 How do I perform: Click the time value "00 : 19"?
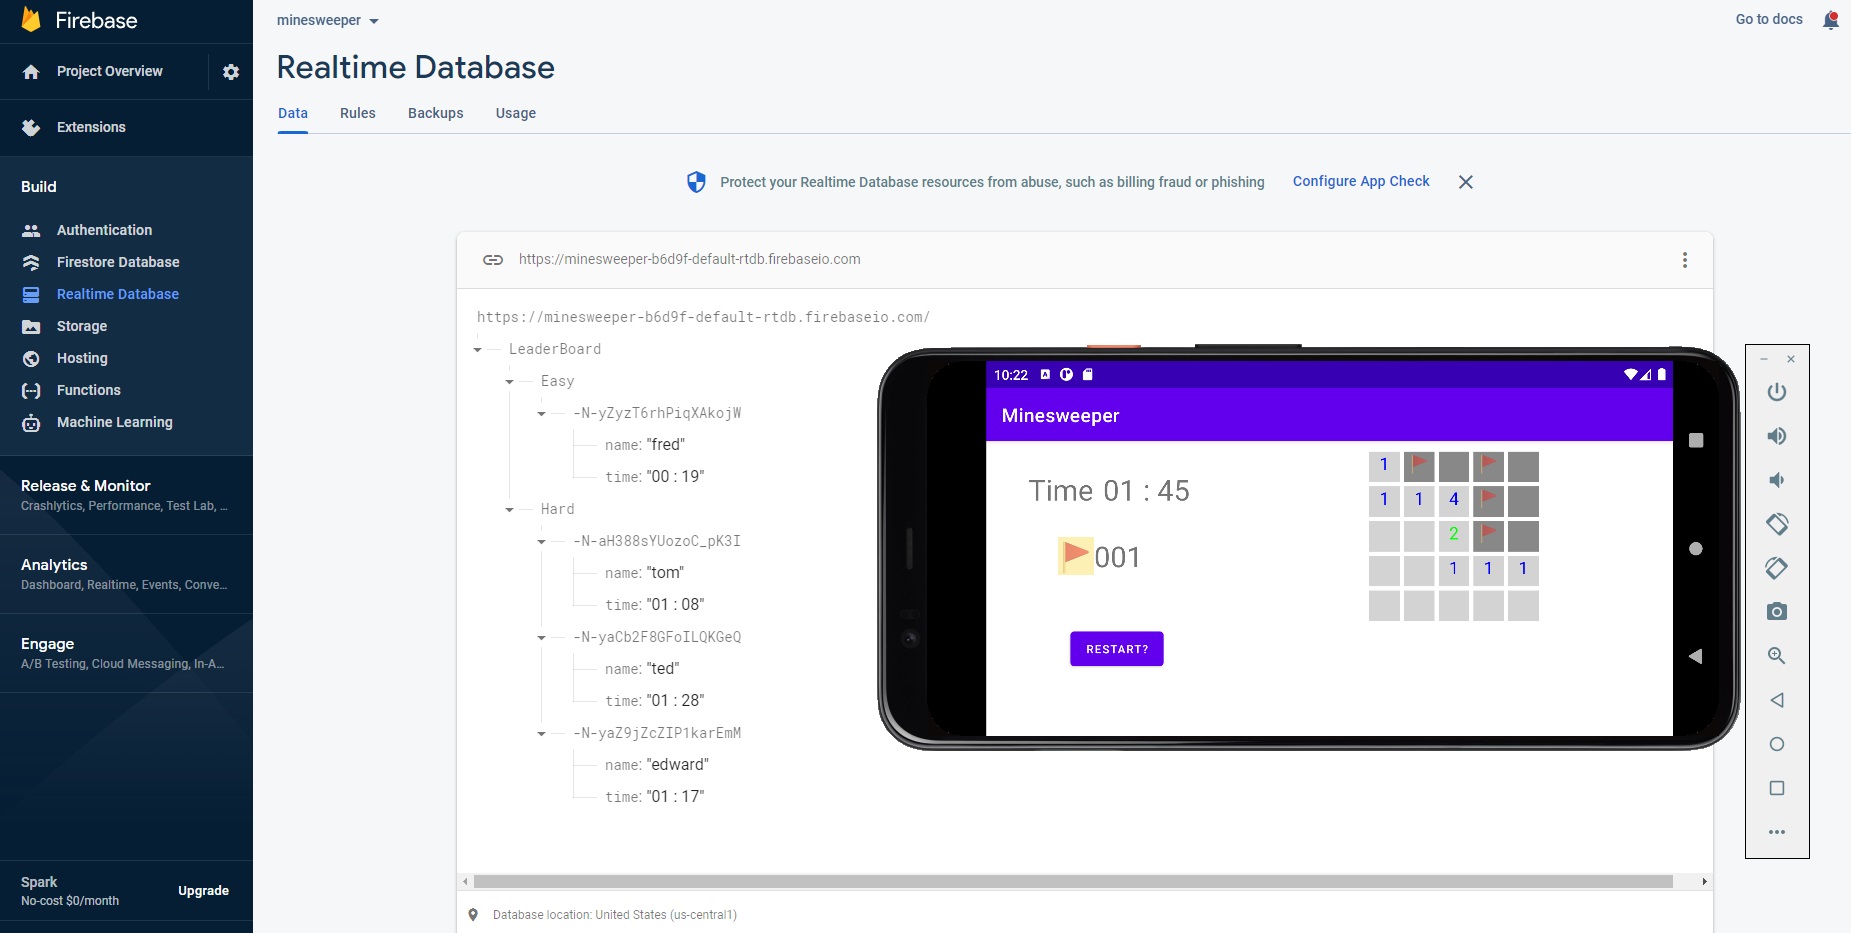[x=675, y=477]
